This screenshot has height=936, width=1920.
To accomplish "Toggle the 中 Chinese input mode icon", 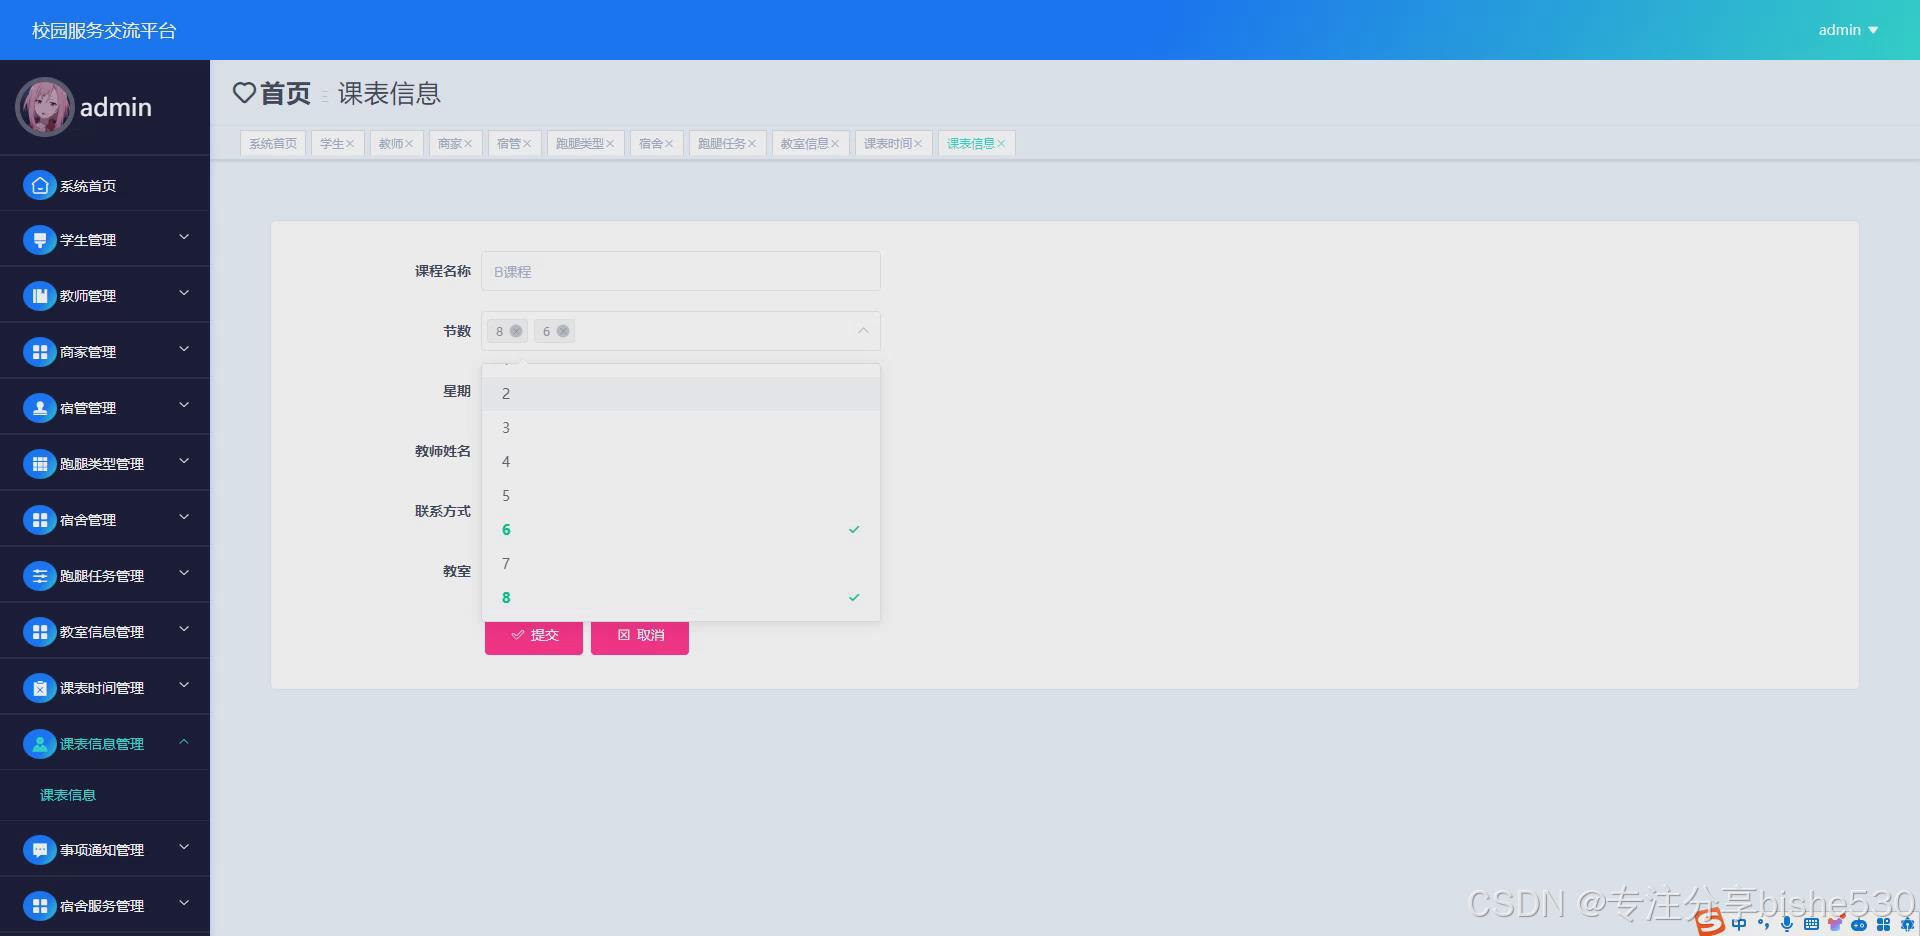I will click(1739, 924).
